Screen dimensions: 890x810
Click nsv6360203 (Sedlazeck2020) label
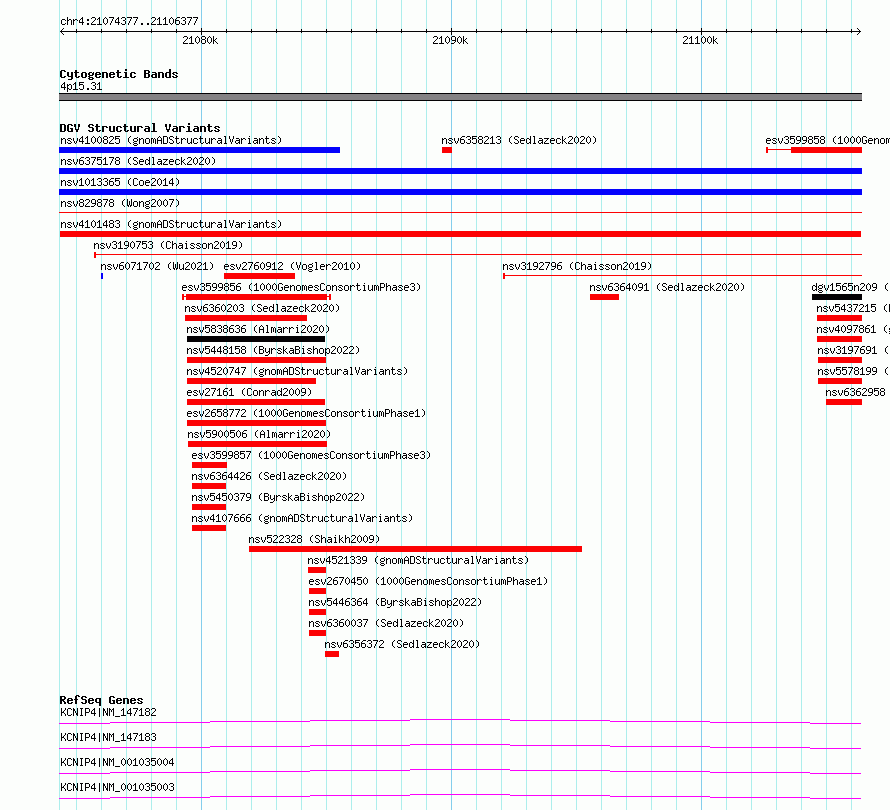[x=262, y=308]
